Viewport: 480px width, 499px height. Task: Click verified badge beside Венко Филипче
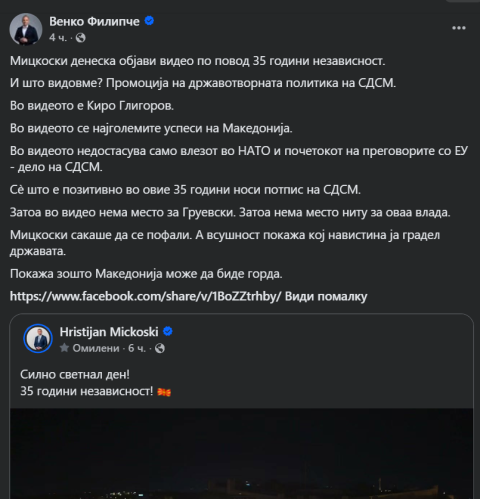(149, 21)
